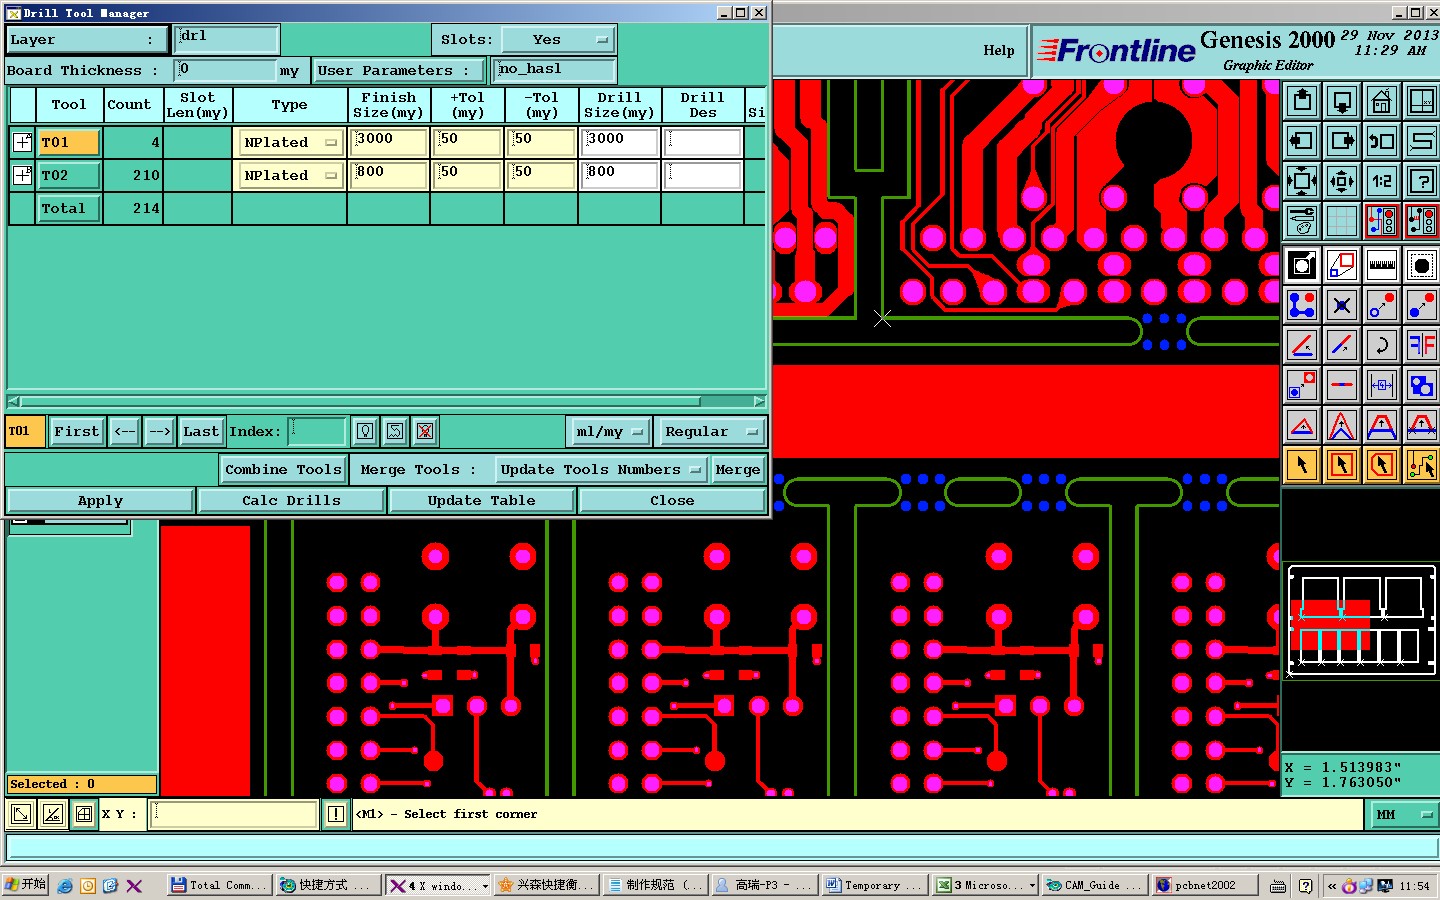Click the Board Thickness input field
The width and height of the screenshot is (1440, 900).
click(225, 70)
